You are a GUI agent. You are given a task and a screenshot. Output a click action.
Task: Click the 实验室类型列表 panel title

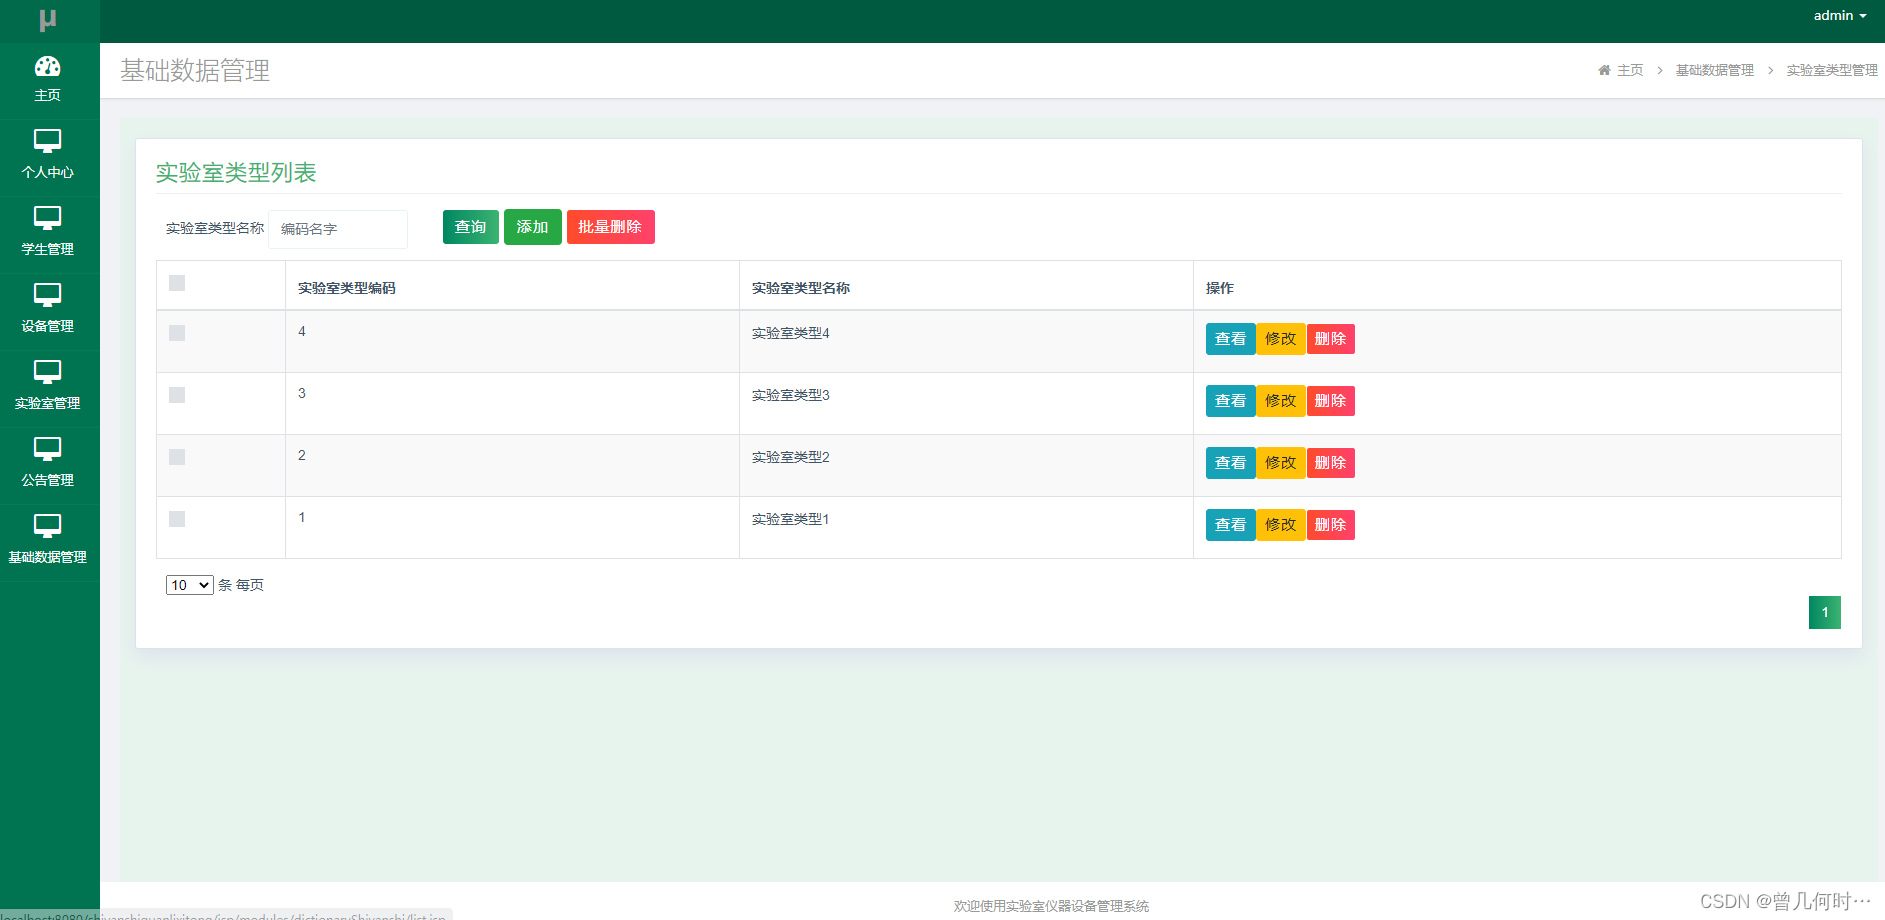tap(236, 172)
